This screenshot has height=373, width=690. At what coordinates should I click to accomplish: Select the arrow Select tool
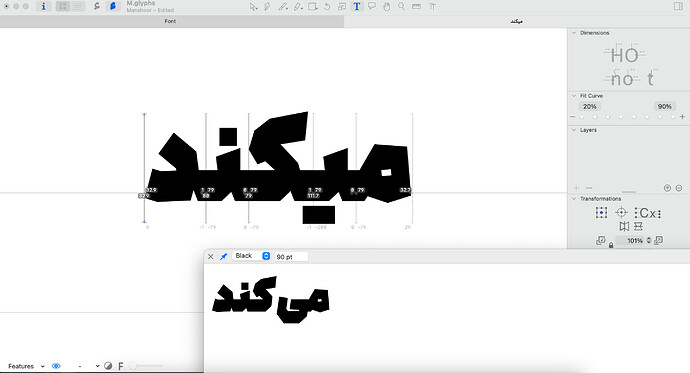tap(253, 7)
